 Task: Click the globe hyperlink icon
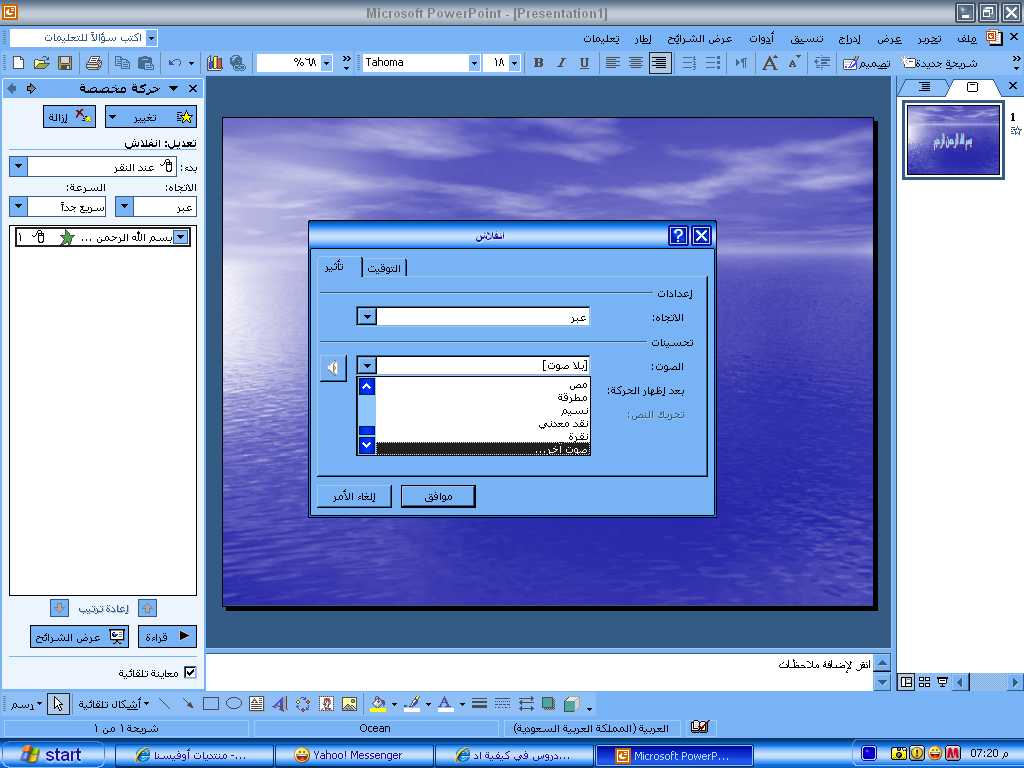pos(237,63)
